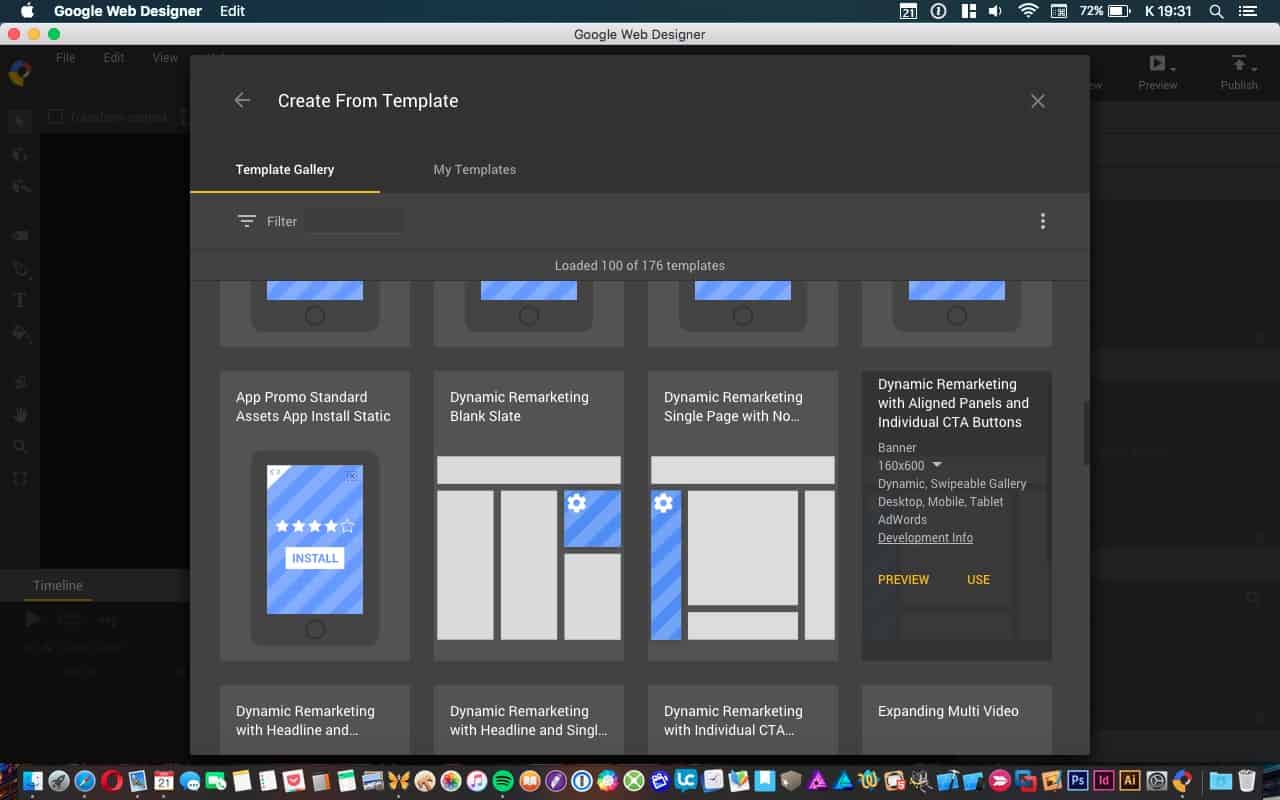Switch to Template Gallery tab

(x=285, y=169)
